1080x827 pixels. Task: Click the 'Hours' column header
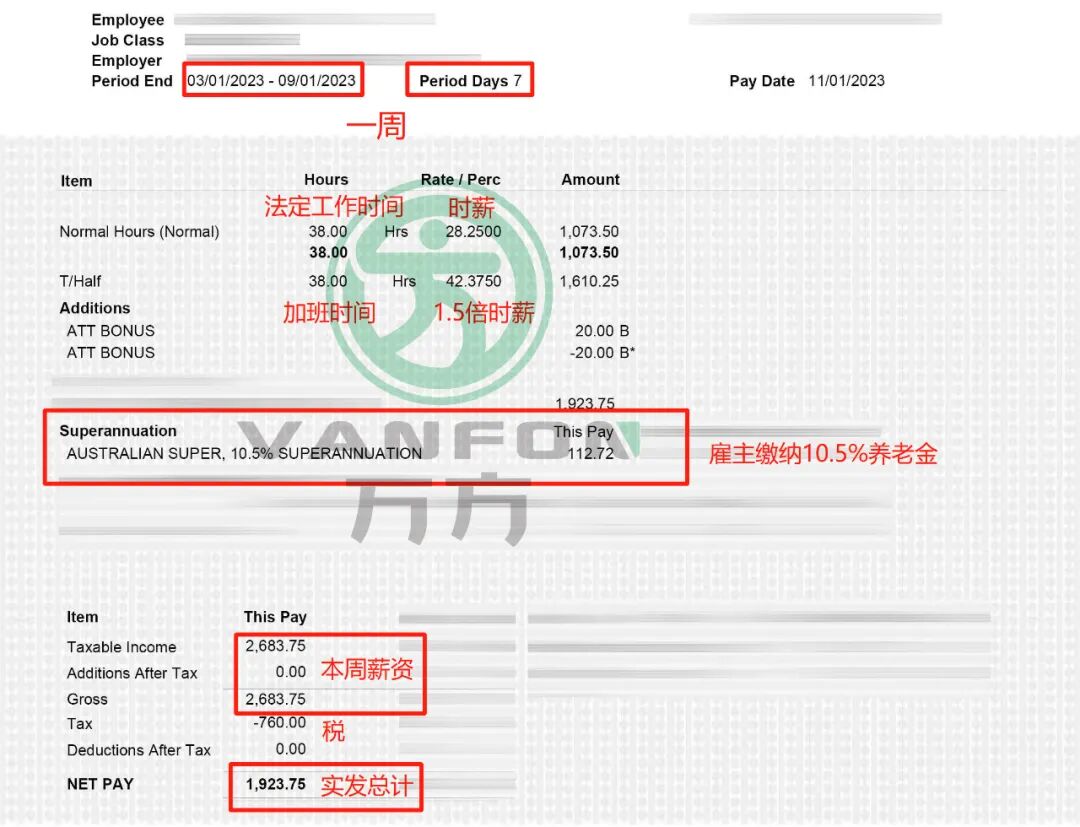coord(326,180)
